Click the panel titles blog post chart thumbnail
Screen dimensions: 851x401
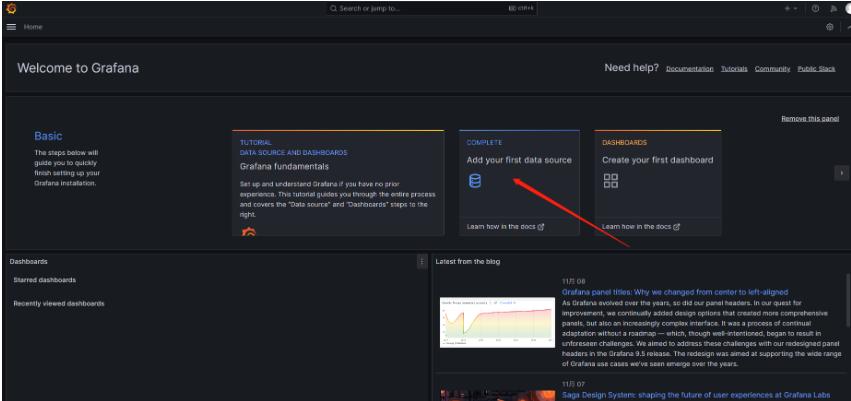[x=497, y=322]
